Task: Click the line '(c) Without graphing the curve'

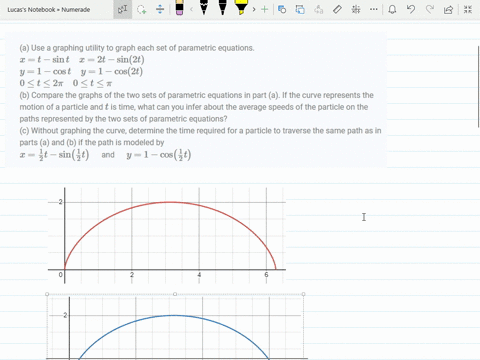Action: 200,131
